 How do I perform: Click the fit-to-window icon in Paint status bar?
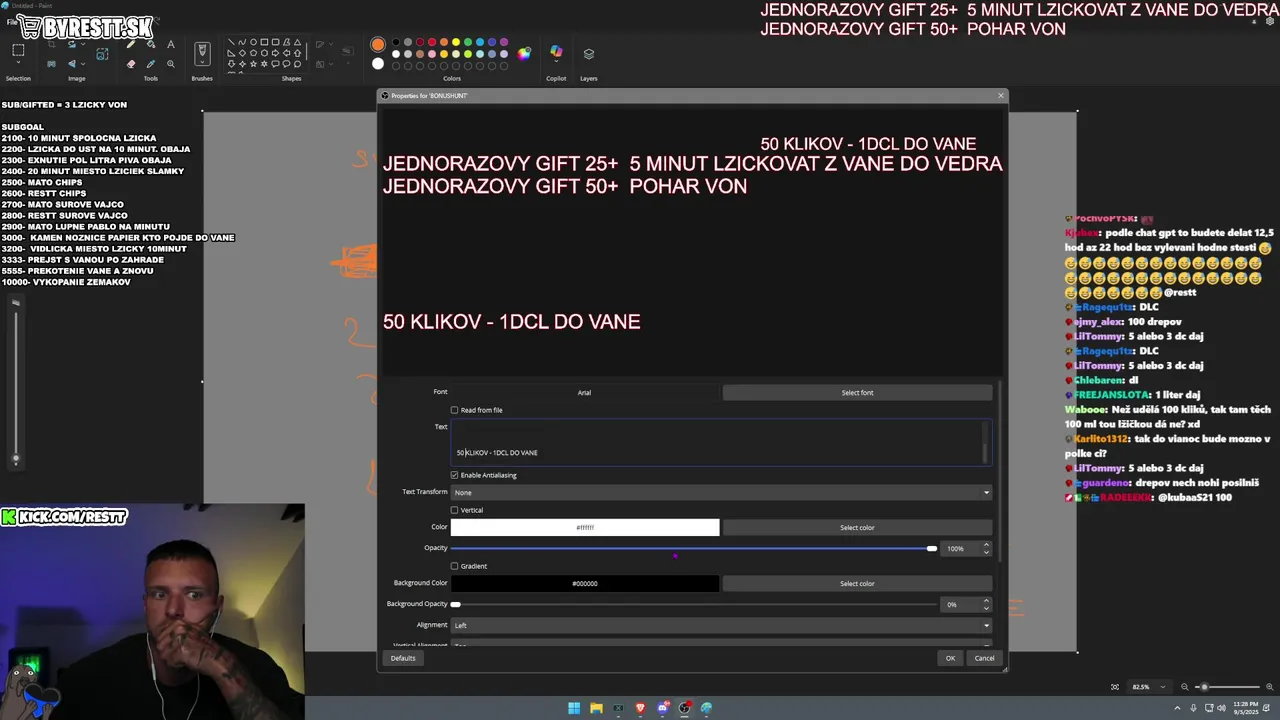pos(1115,687)
